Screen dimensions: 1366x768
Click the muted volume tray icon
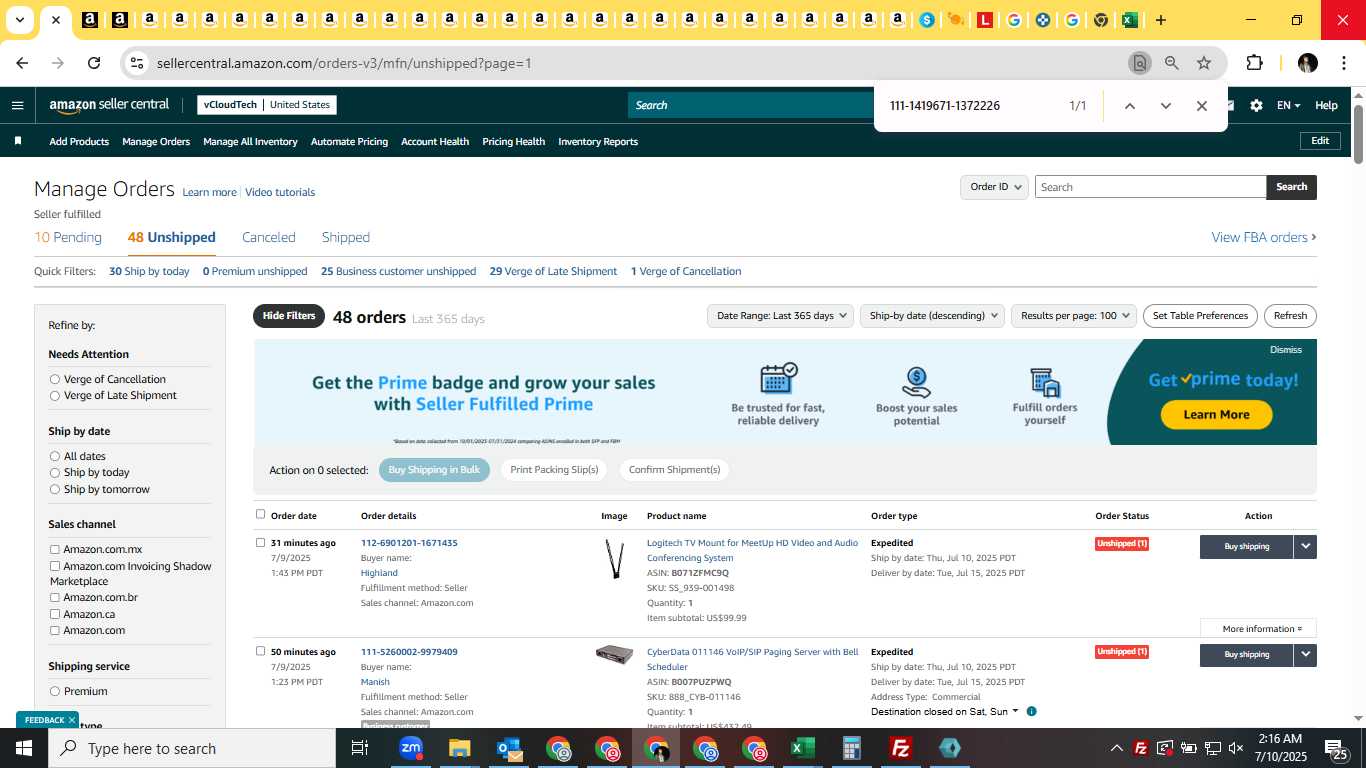pyautogui.click(x=1236, y=748)
